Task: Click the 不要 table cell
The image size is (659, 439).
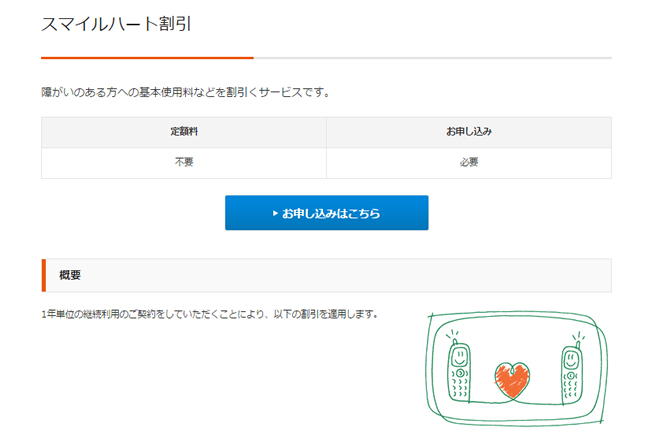Action: [x=184, y=163]
